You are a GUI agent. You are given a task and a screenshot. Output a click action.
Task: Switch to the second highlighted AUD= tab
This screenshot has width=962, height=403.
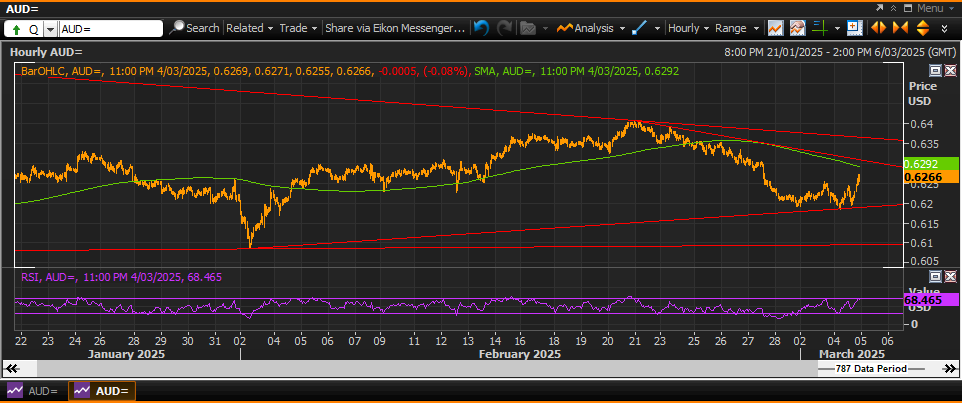[x=102, y=391]
